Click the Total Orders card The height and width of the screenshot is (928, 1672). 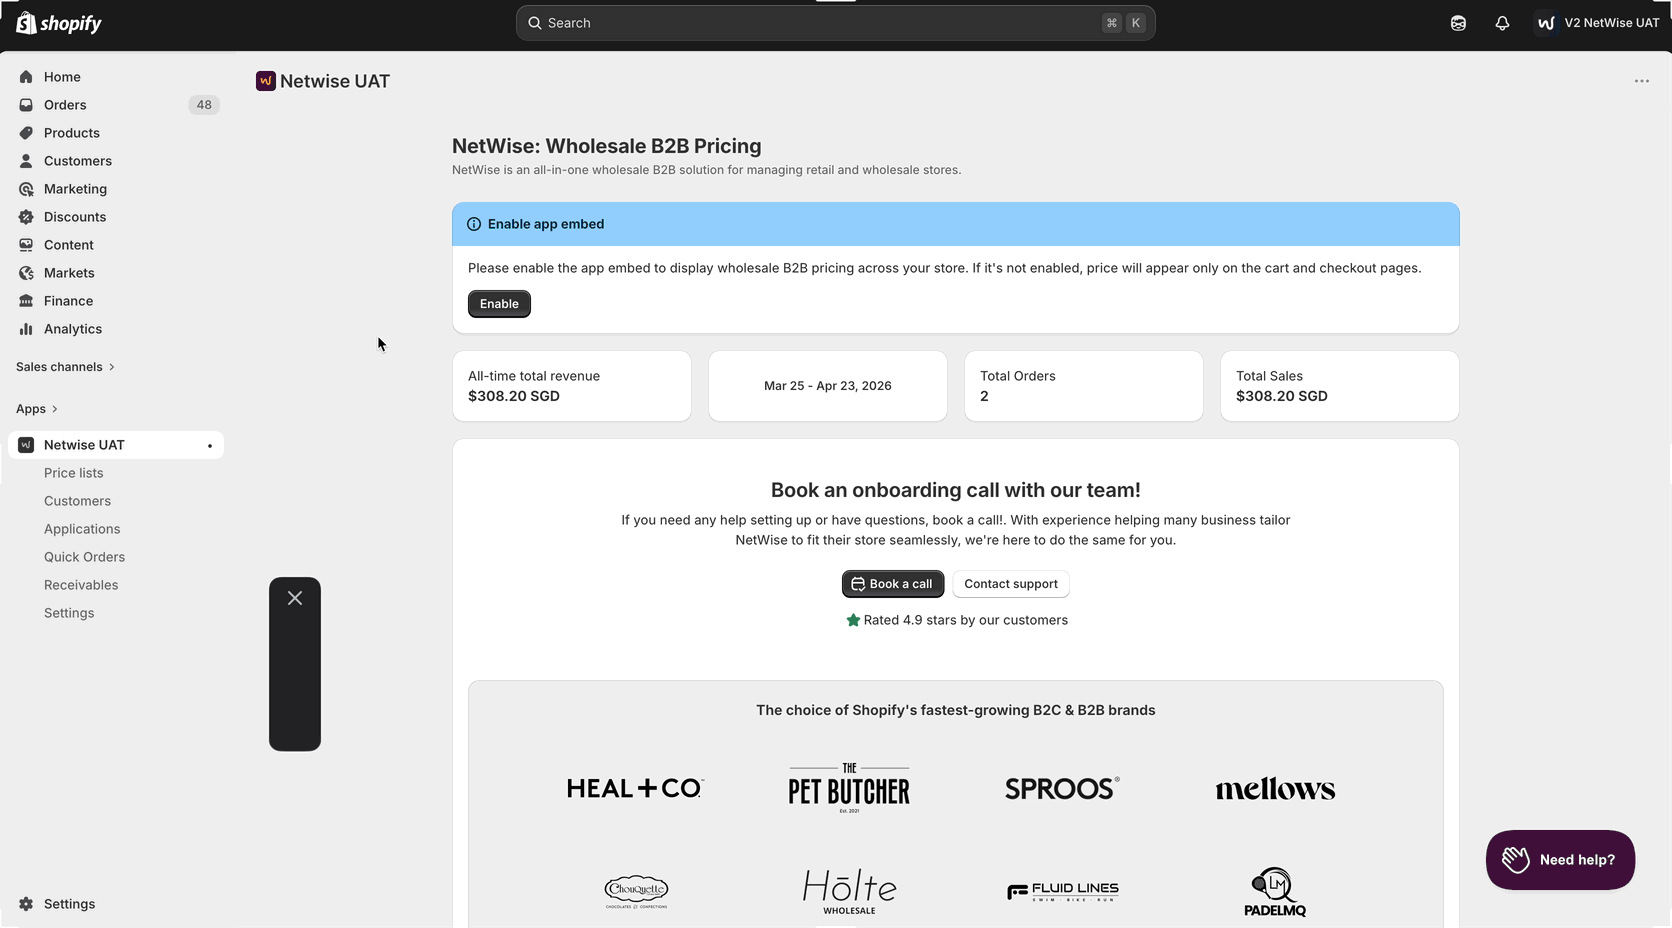(x=1084, y=386)
